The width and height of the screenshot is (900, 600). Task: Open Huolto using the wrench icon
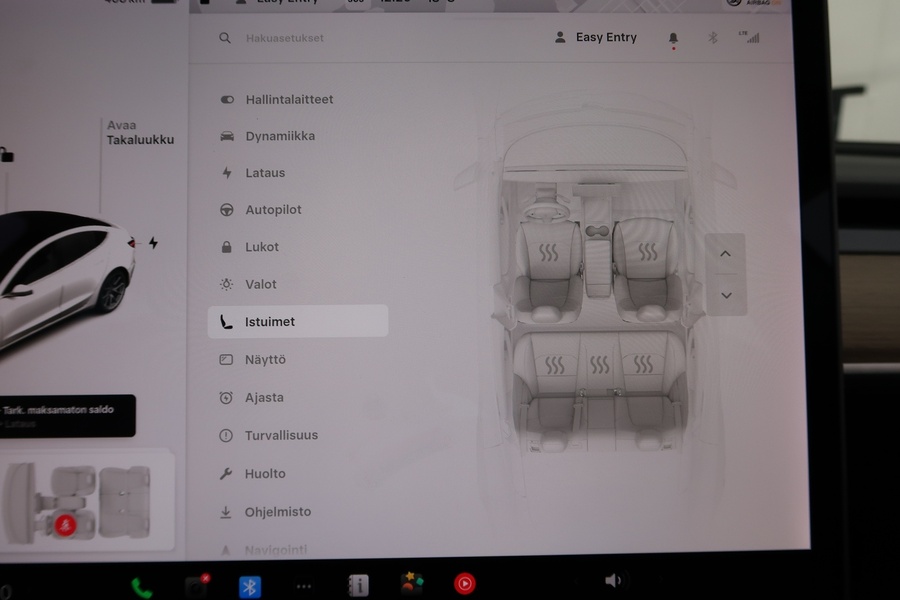pyautogui.click(x=228, y=473)
